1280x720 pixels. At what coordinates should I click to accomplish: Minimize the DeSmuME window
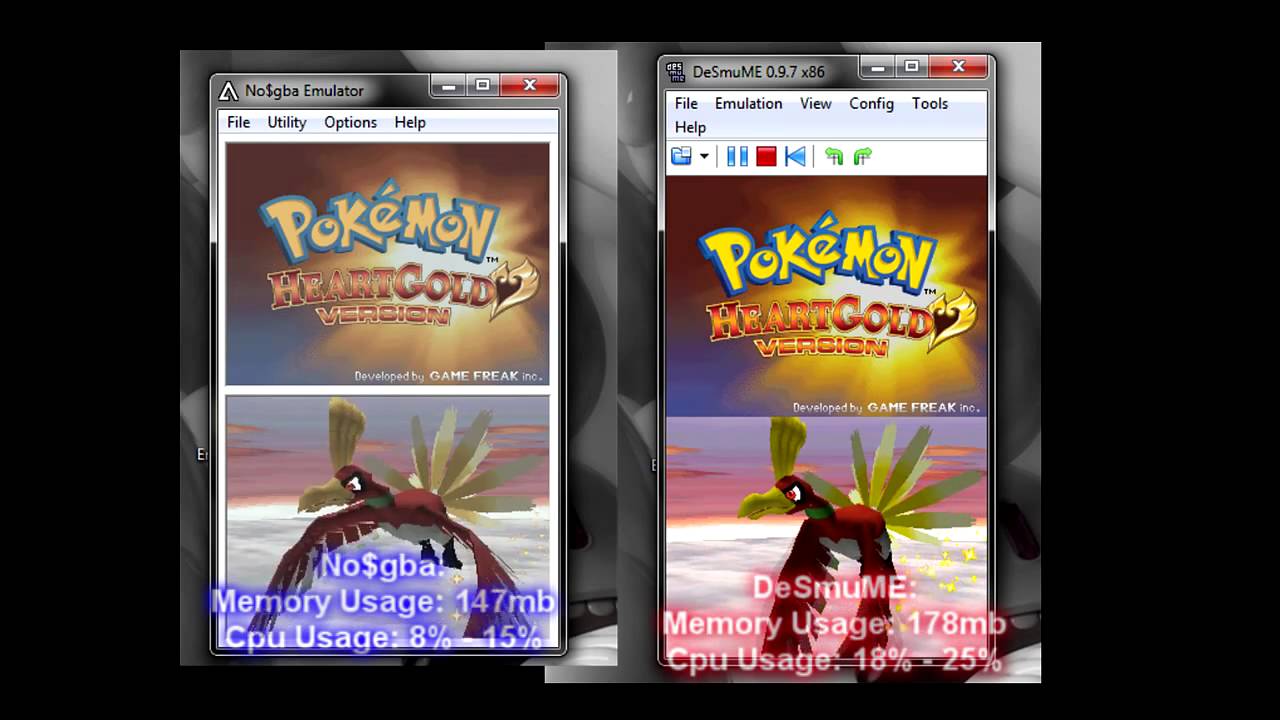pyautogui.click(x=877, y=67)
